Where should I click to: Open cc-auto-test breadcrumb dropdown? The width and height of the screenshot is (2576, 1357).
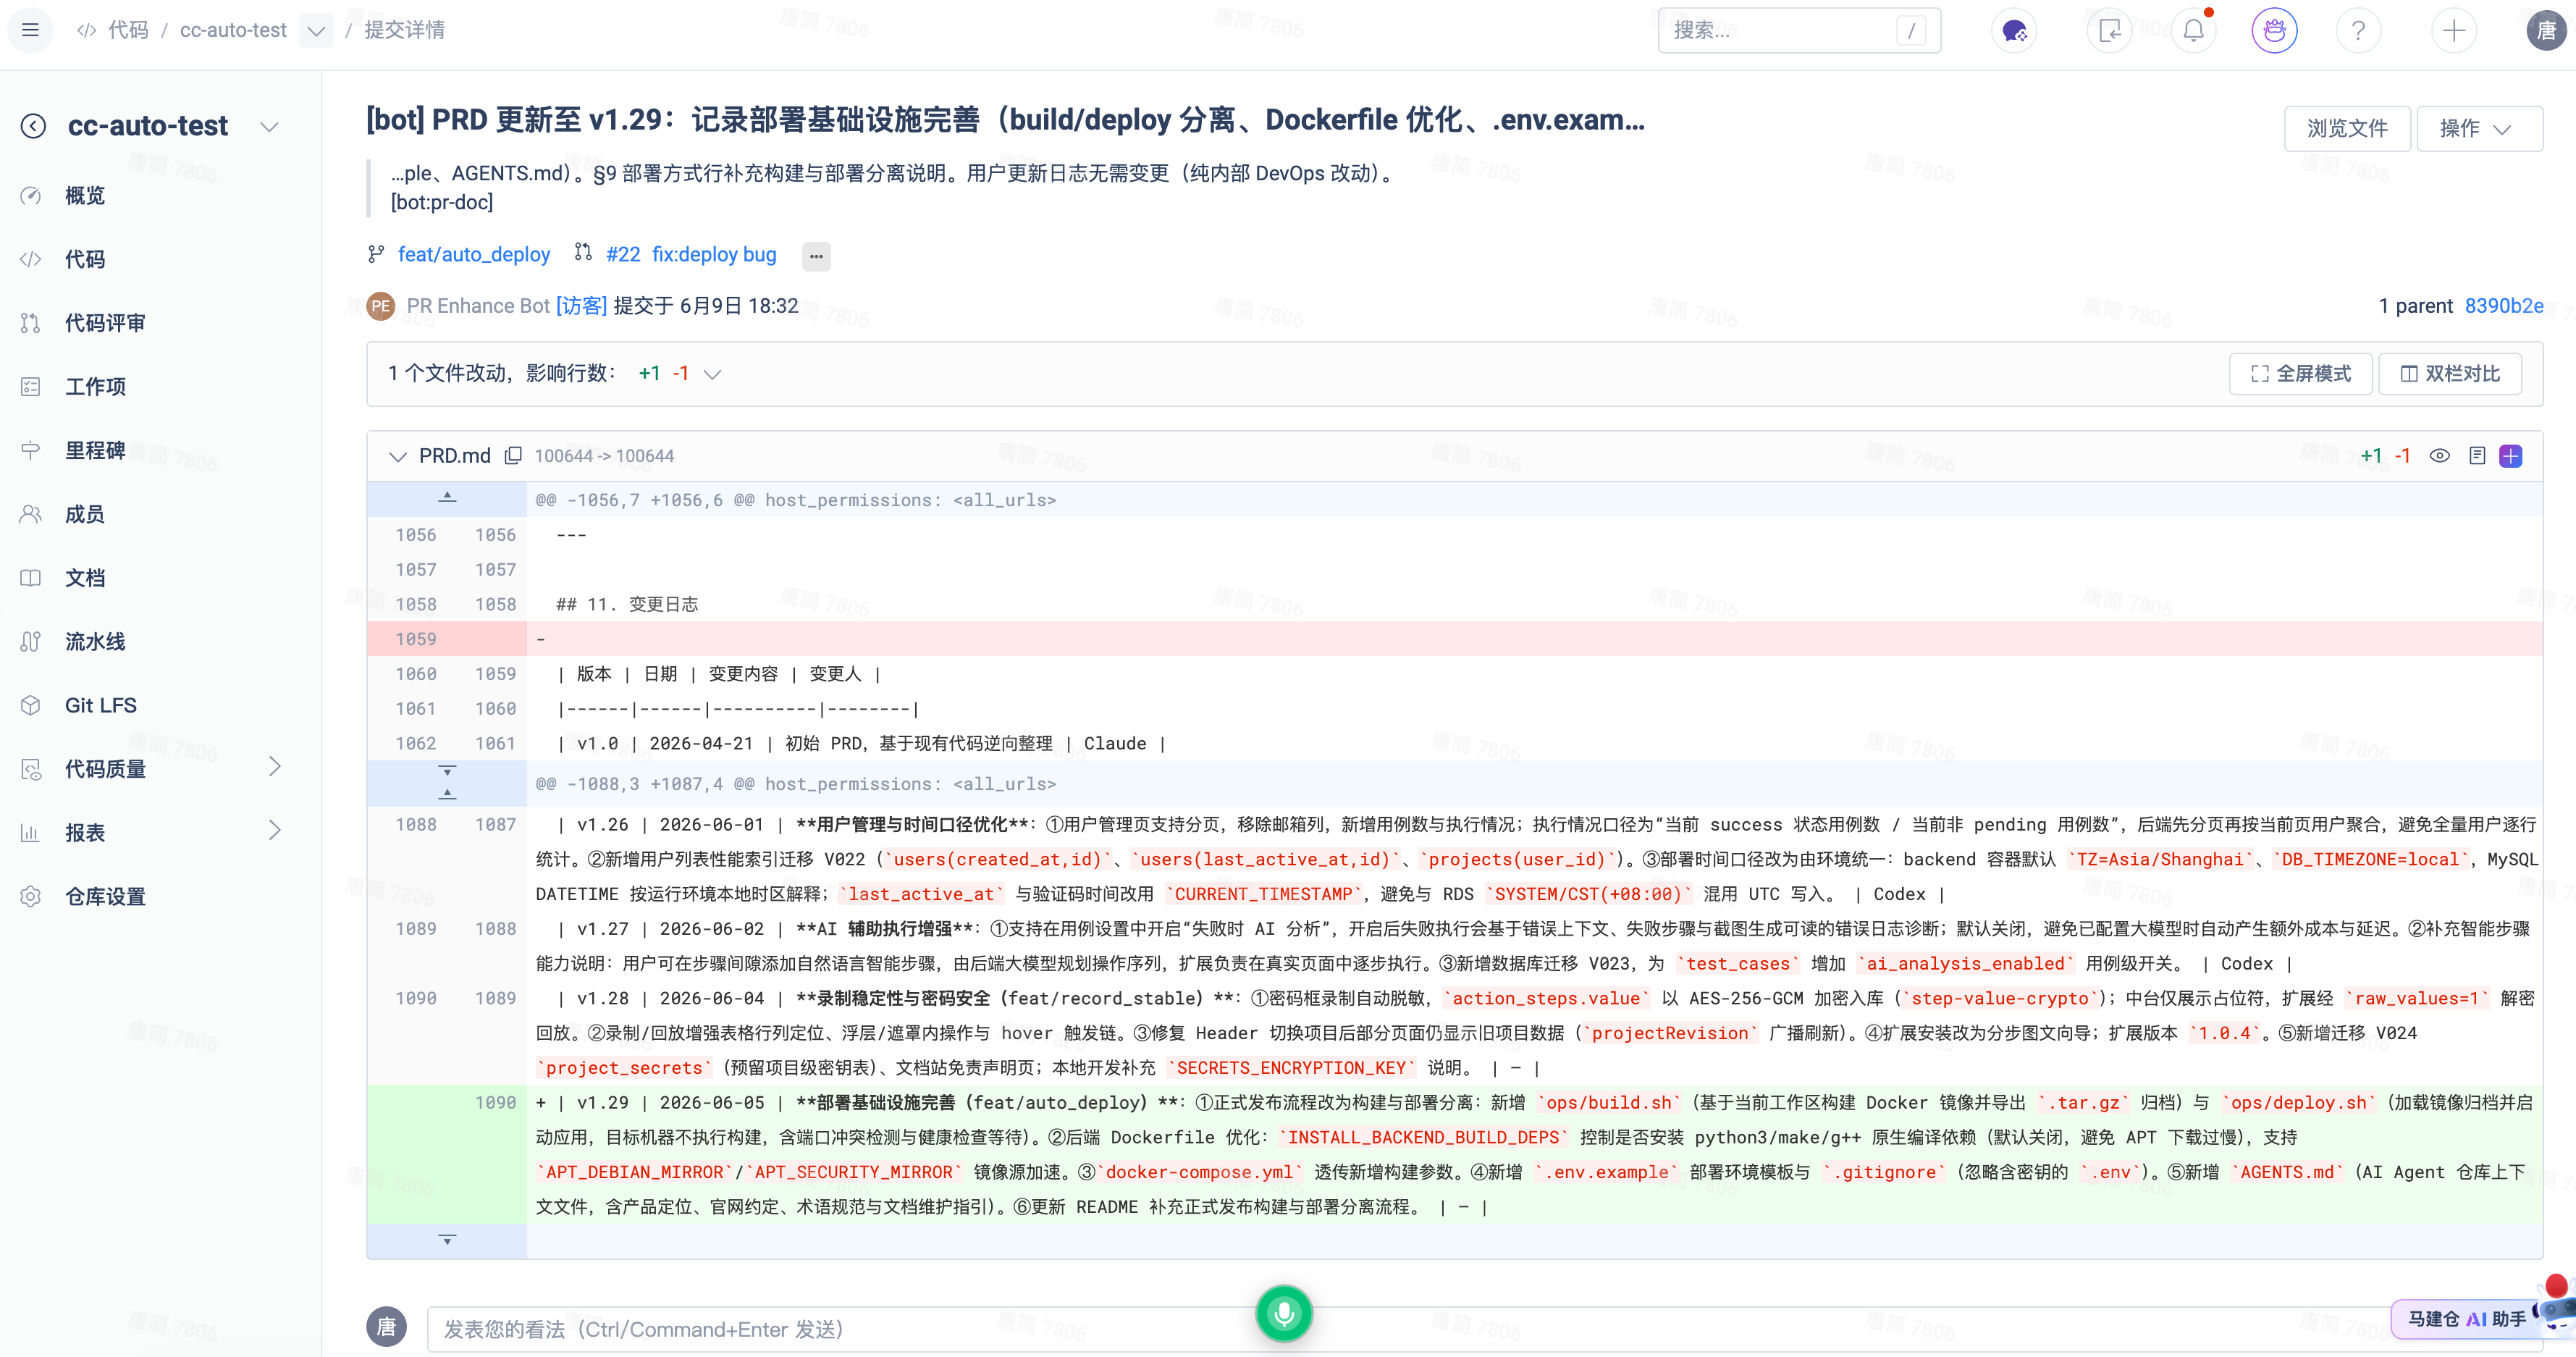[x=316, y=31]
